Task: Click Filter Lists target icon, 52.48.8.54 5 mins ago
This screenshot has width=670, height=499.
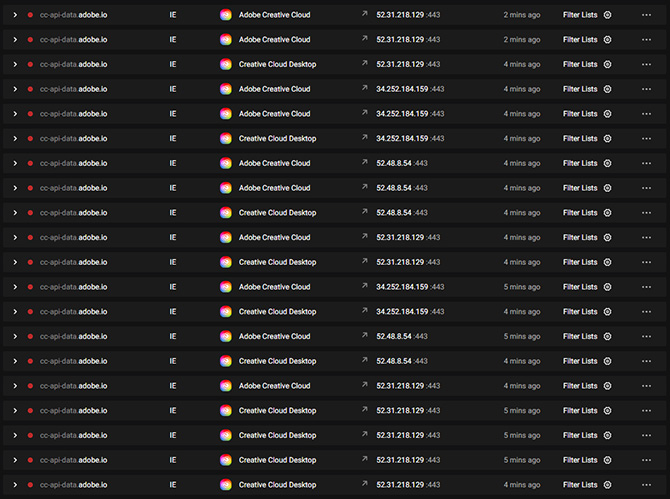Action: tap(607, 337)
